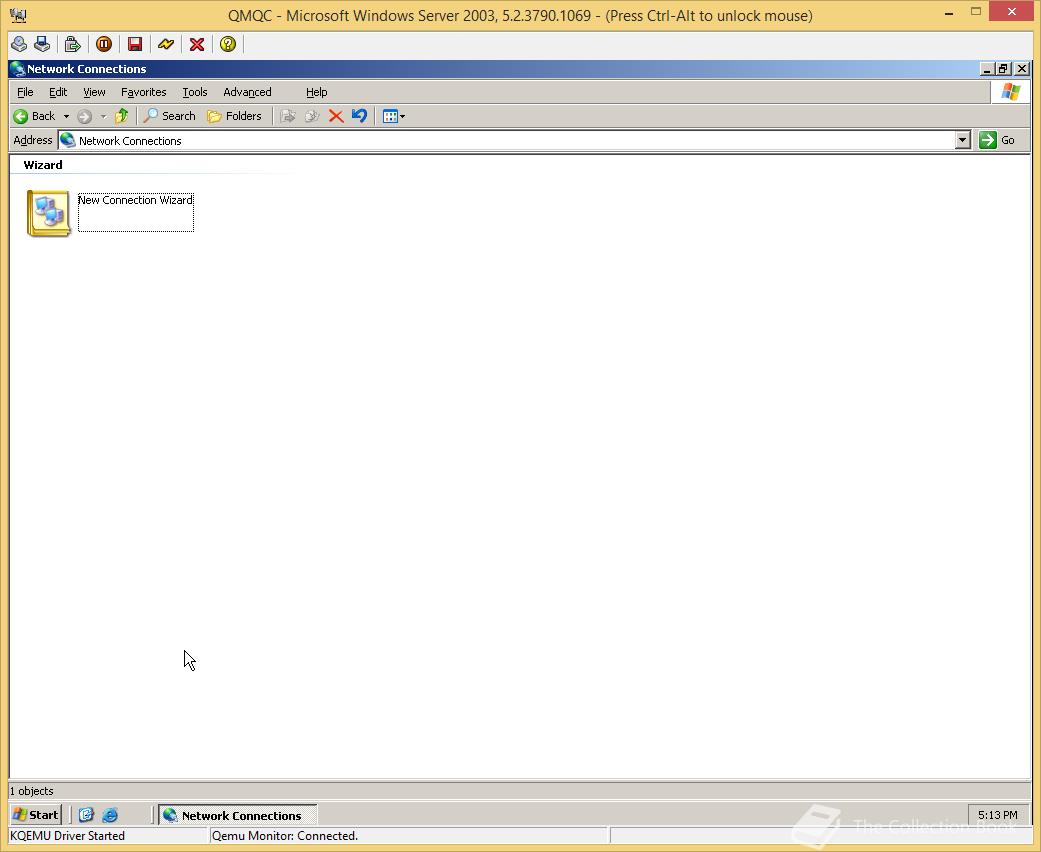Click the 5:13 PM taskbar clock
The width and height of the screenshot is (1041, 852).
coord(997,815)
